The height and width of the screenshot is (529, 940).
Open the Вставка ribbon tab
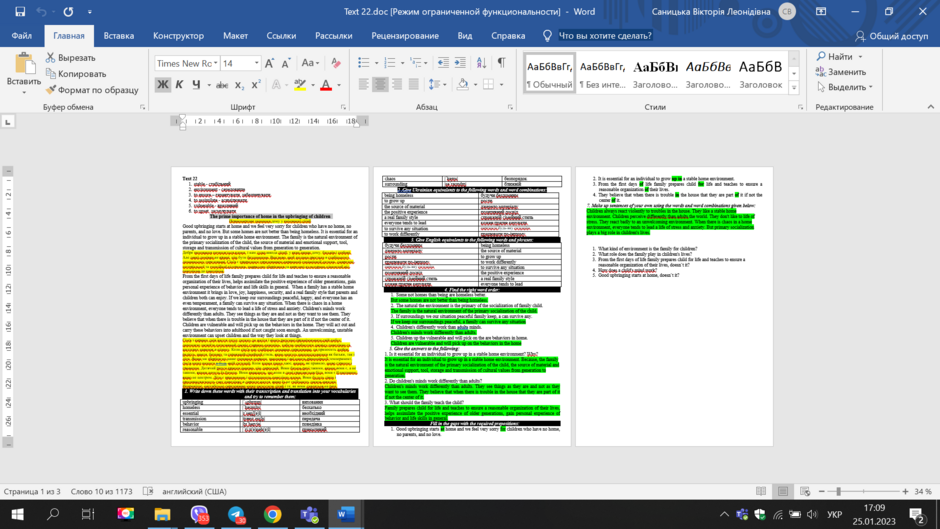coord(119,36)
